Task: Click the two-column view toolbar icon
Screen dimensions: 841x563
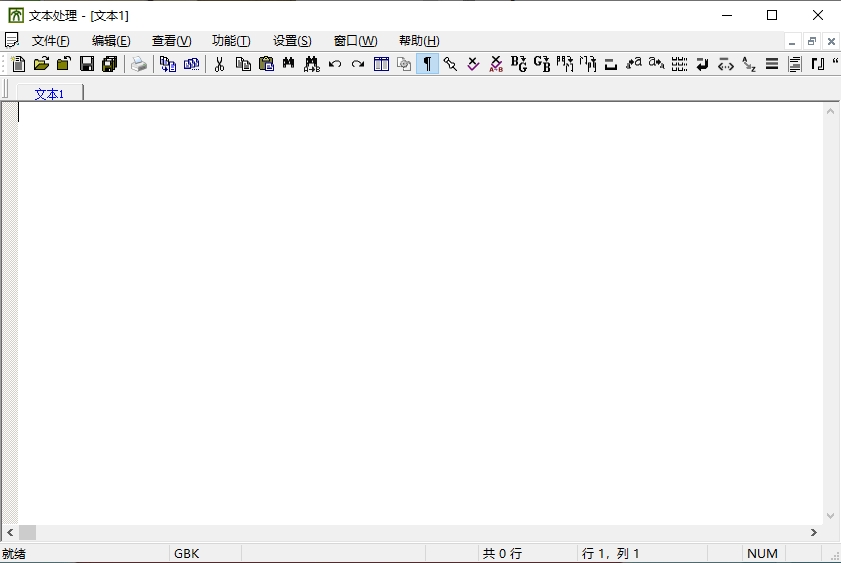Action: [381, 64]
